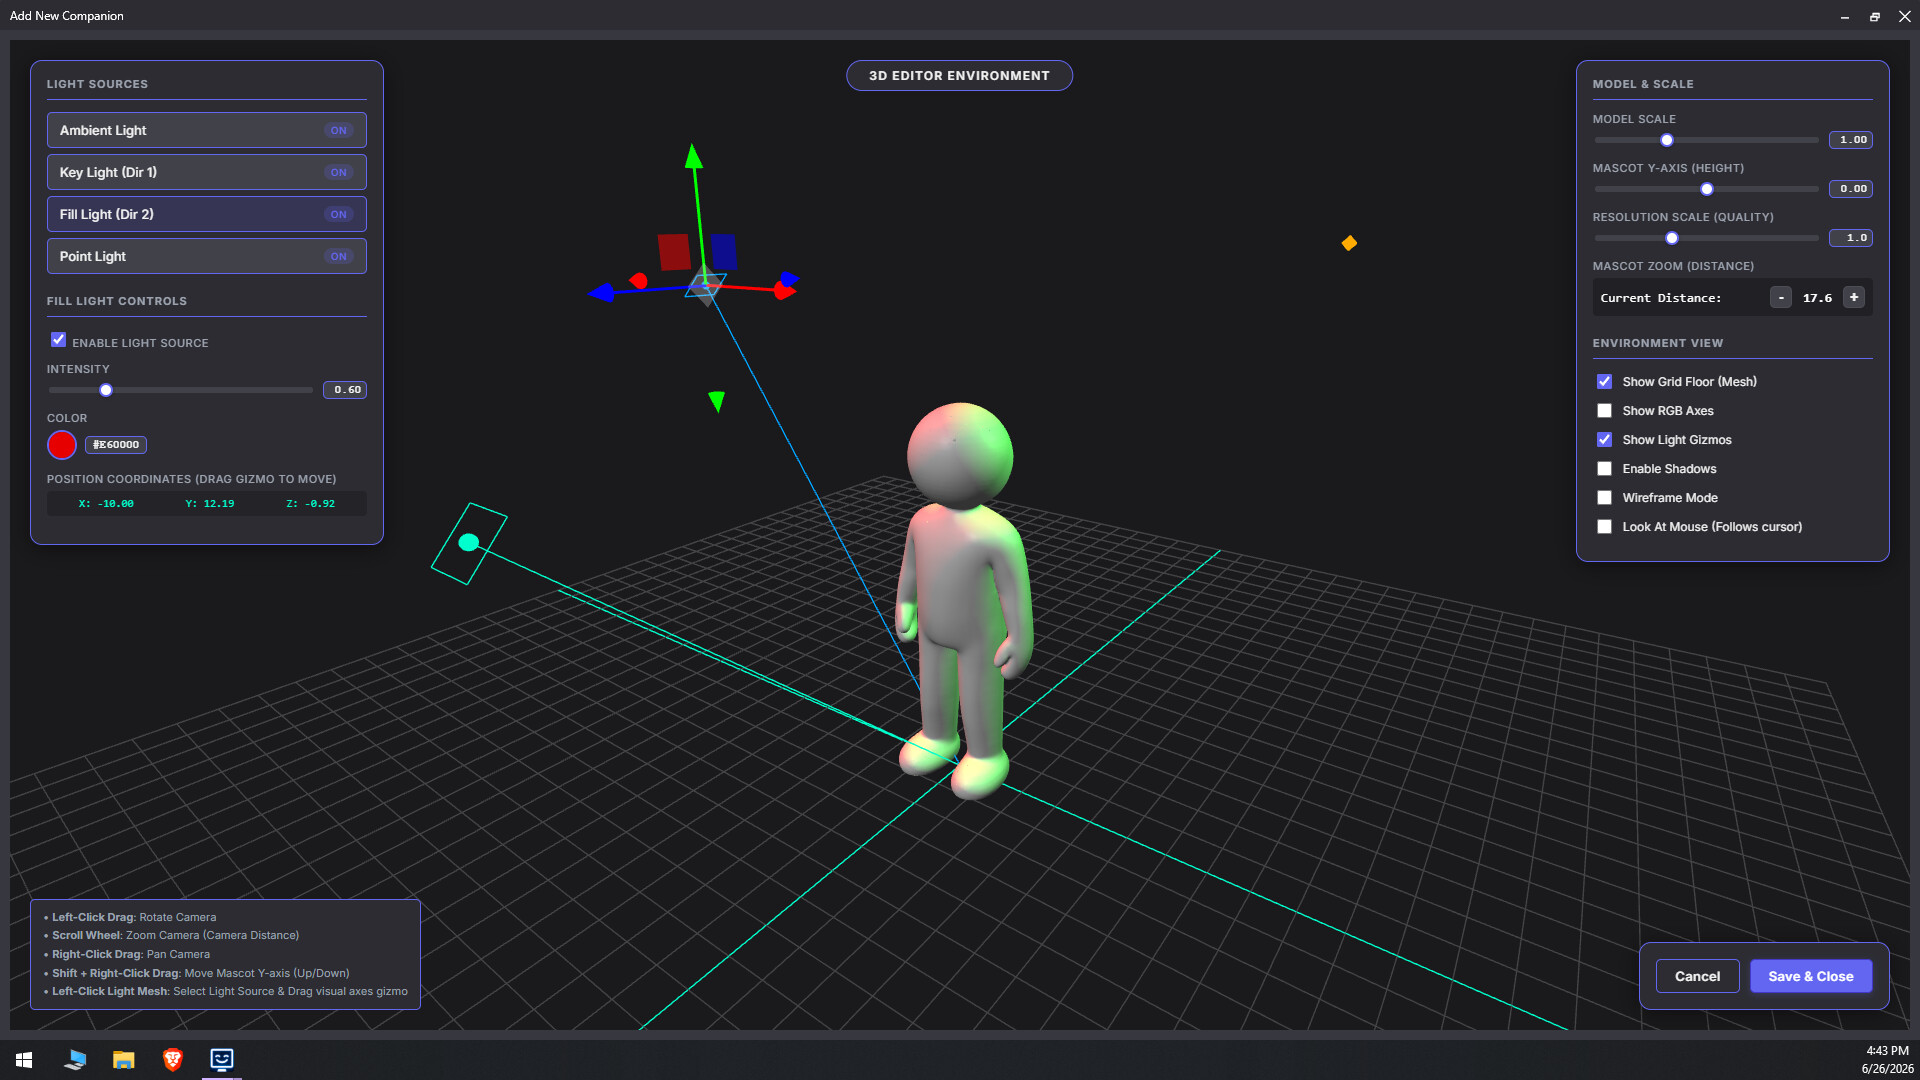This screenshot has width=1920, height=1080.
Task: Select Fill Light (Dir 2) row label
Action: point(107,215)
